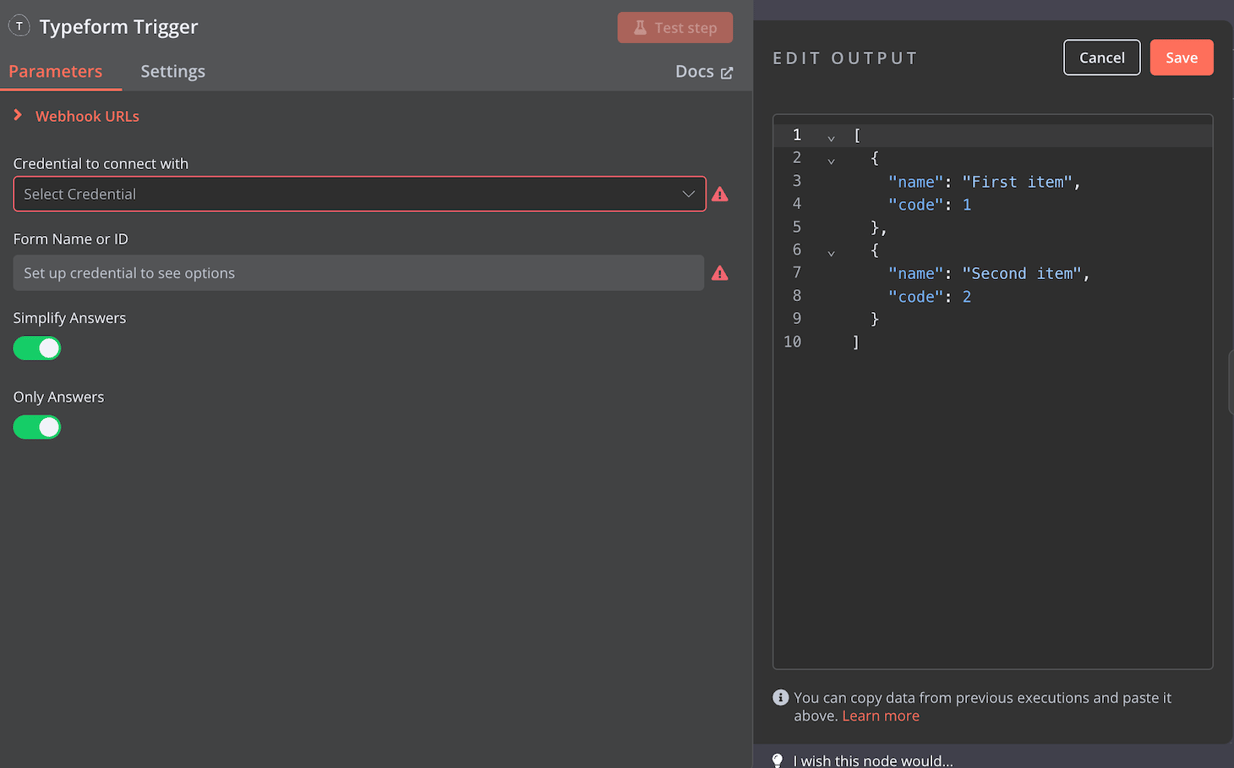The image size is (1234, 768).
Task: Open the Select Credential dropdown
Action: 359,194
